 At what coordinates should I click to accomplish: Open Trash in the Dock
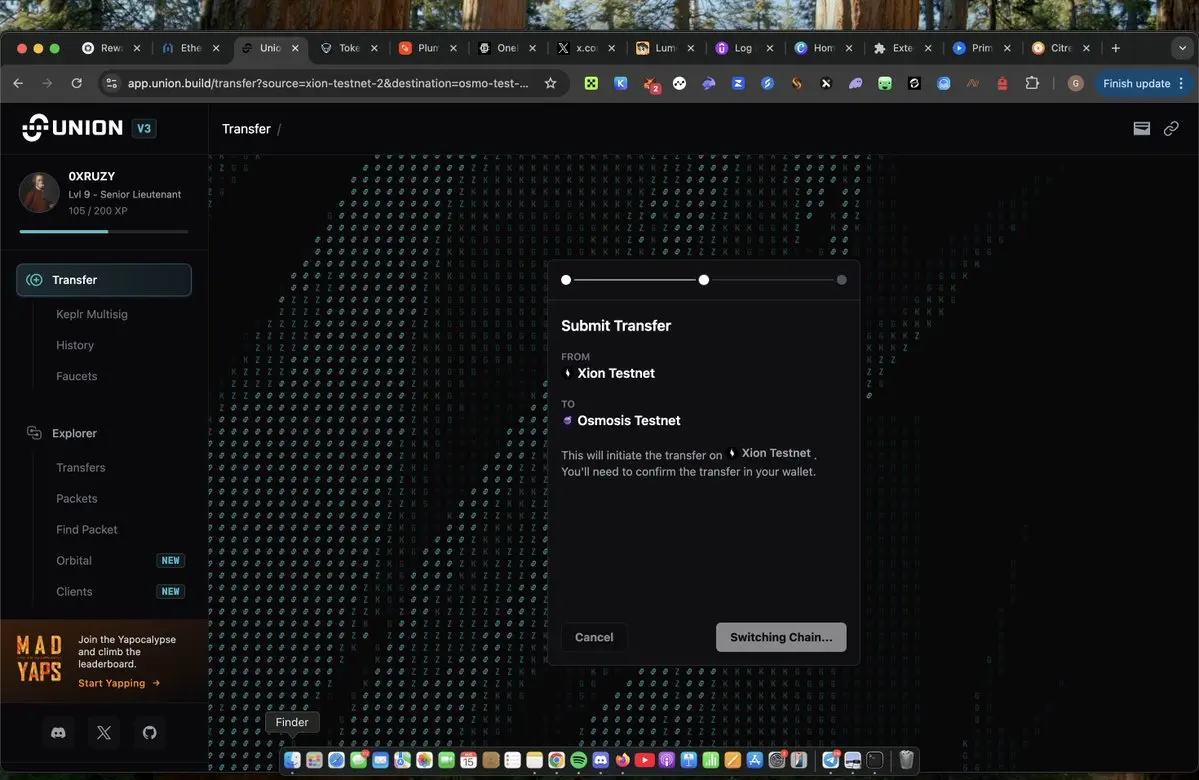coord(906,759)
